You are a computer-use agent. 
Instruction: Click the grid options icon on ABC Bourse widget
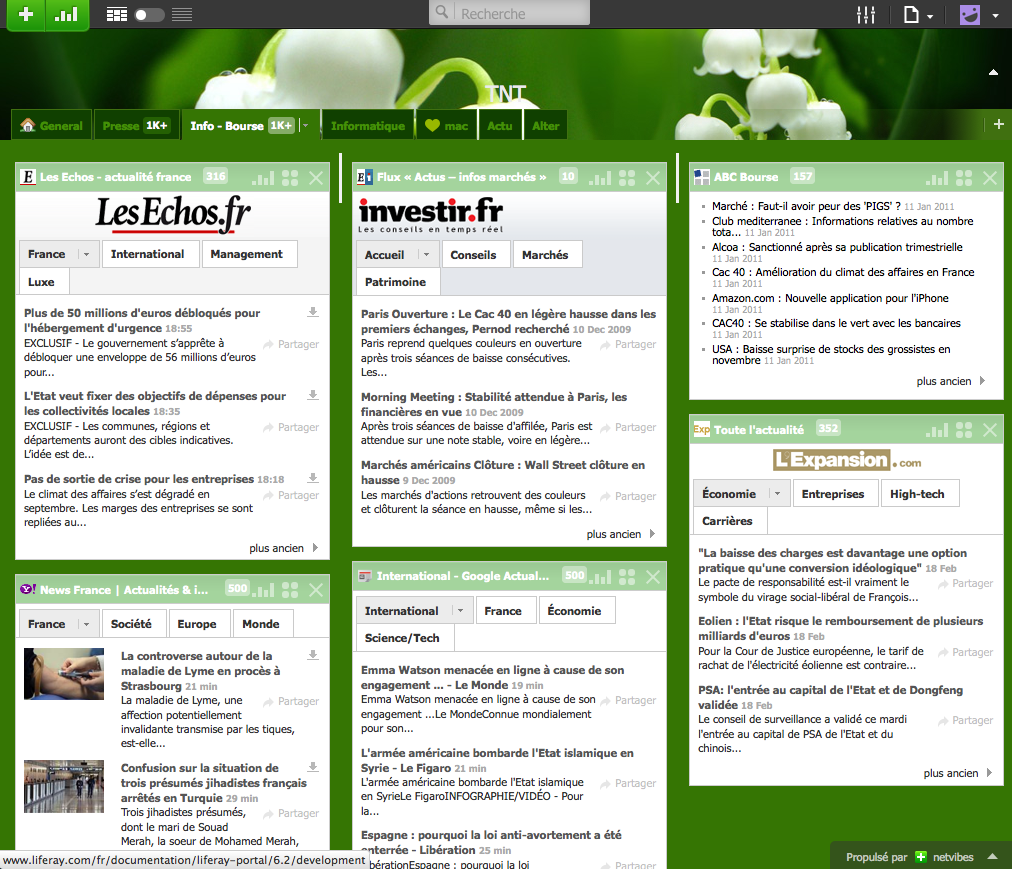click(x=964, y=178)
